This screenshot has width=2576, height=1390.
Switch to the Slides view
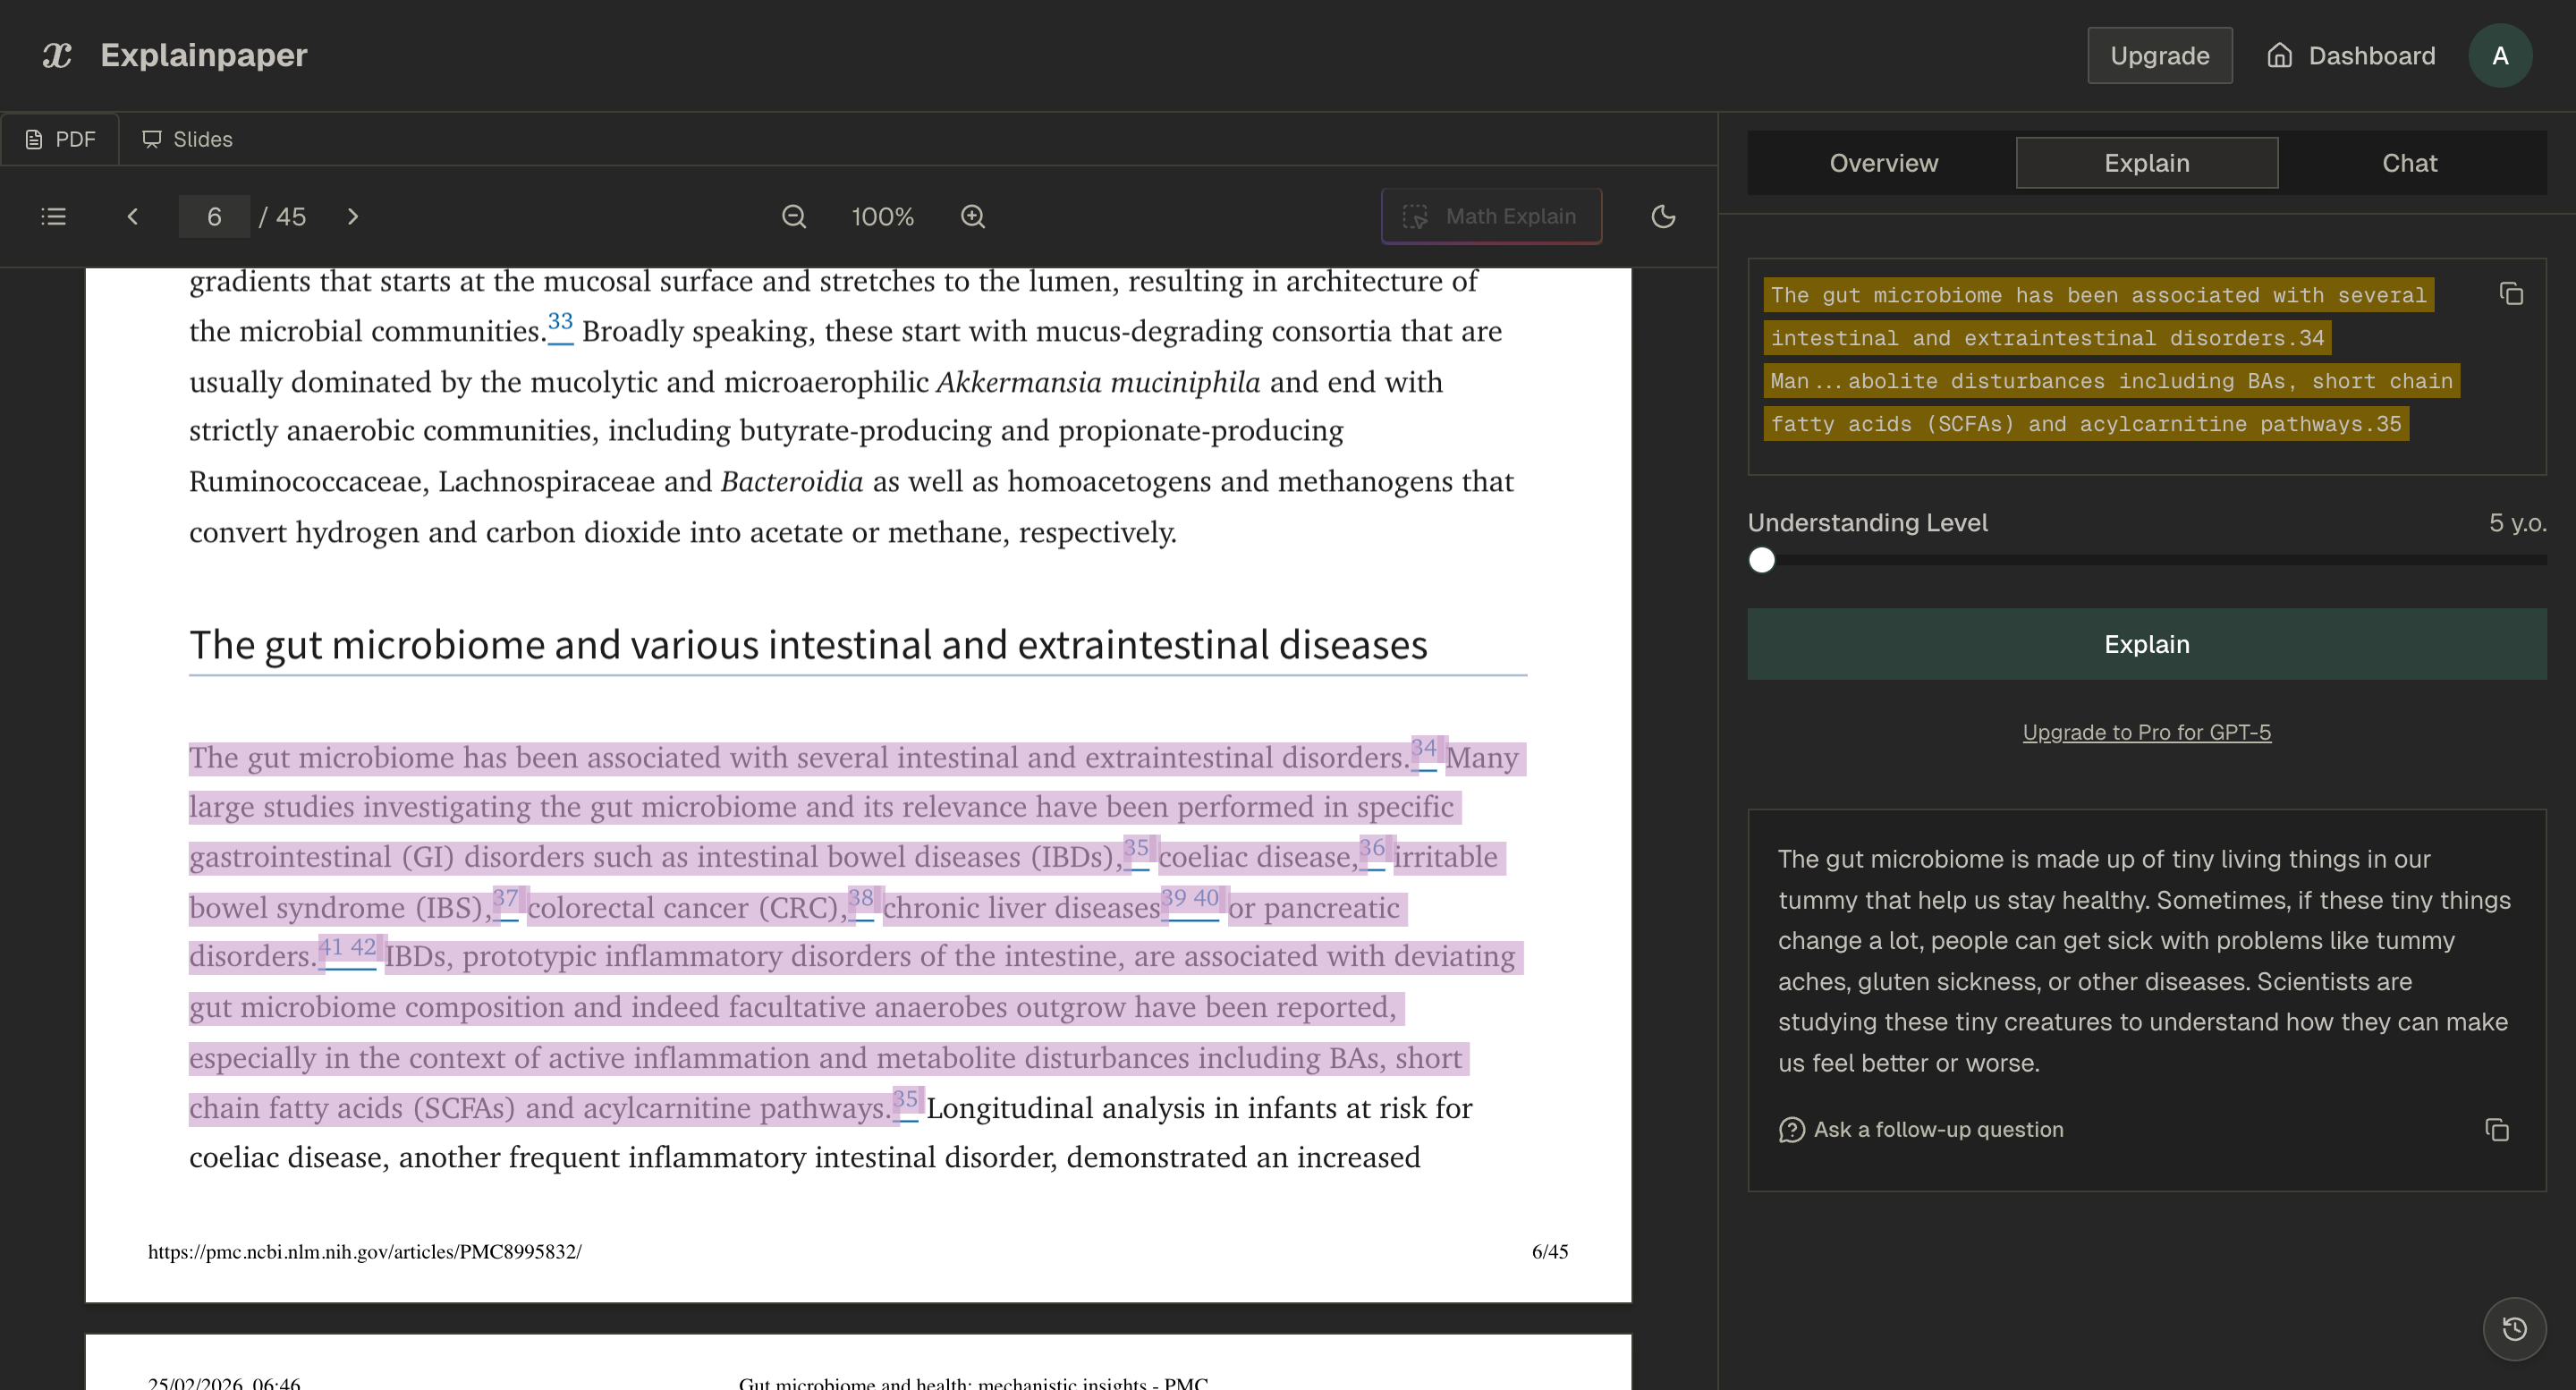(x=186, y=139)
